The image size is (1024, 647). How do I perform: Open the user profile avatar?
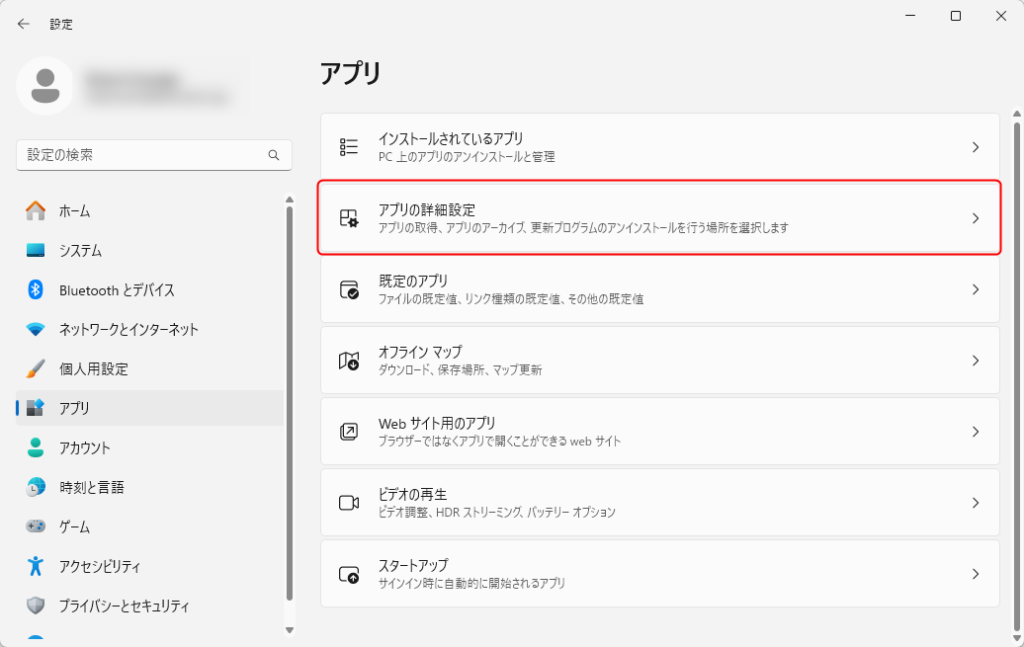[x=44, y=85]
